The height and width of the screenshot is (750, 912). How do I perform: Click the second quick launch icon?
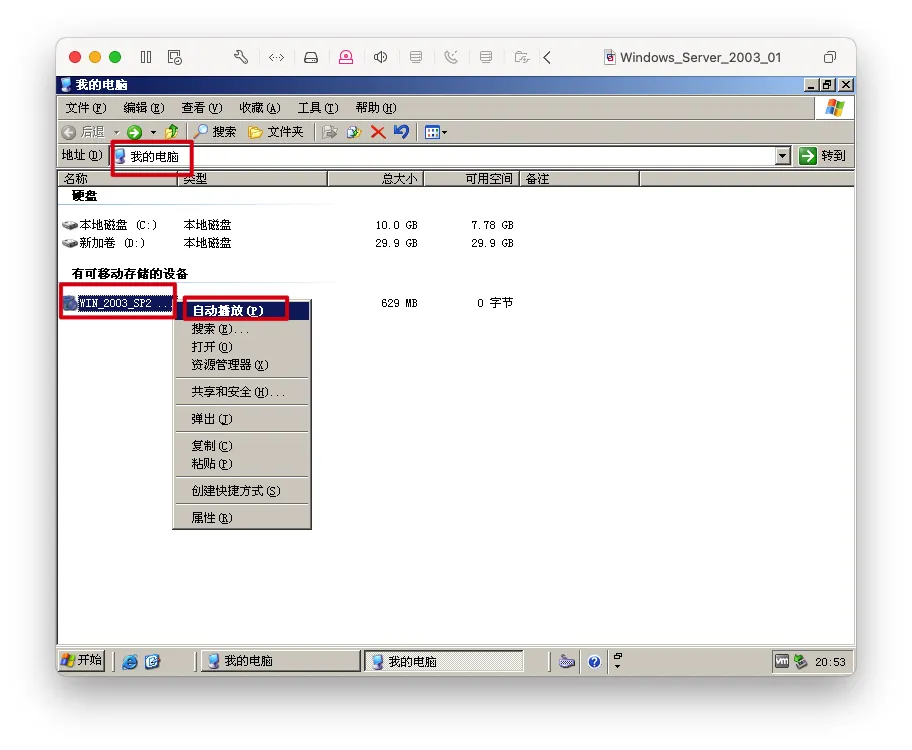152,662
